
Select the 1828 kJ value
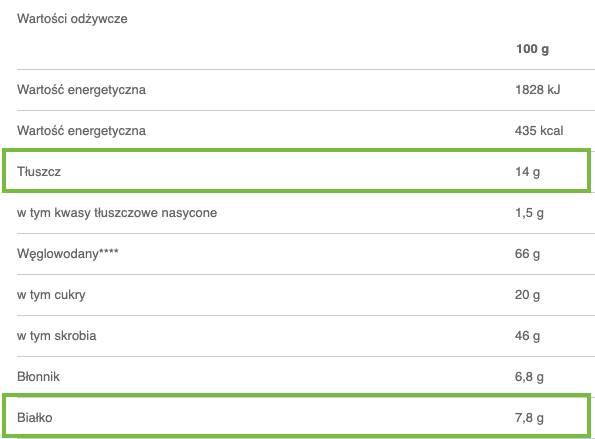(537, 90)
